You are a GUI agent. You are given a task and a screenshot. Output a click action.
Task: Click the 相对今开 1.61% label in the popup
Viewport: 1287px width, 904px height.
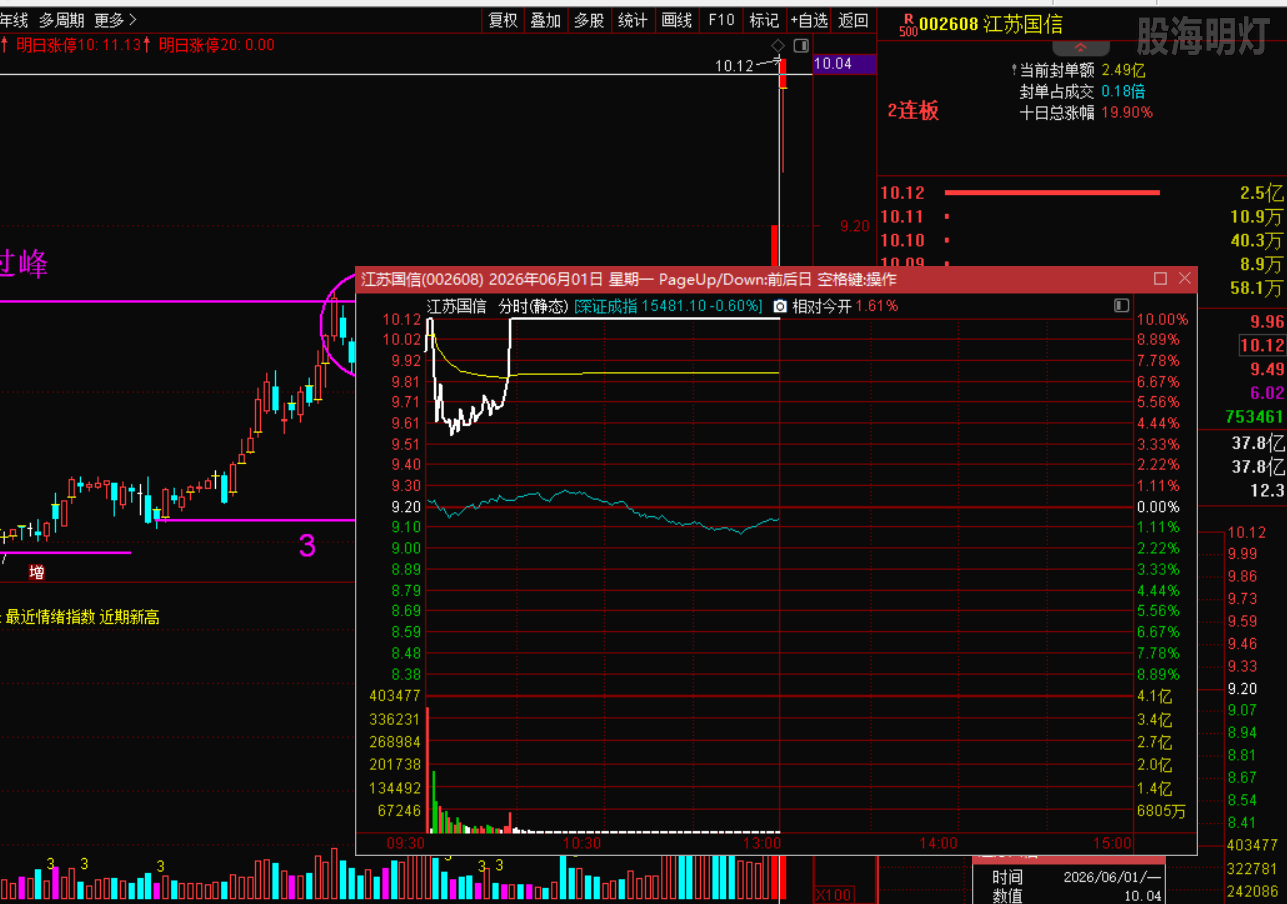845,306
